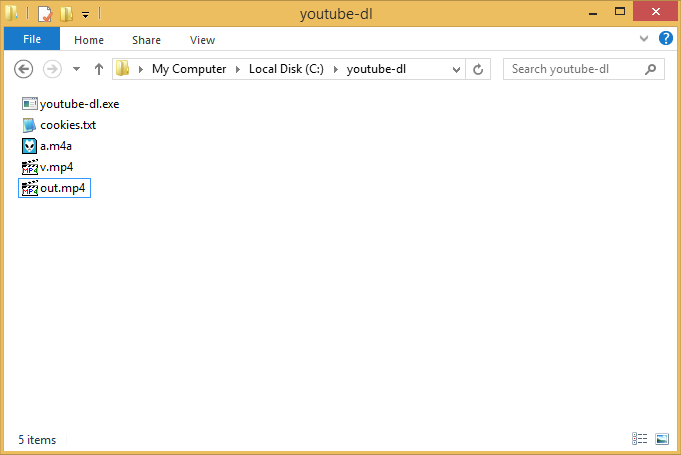
Task: Maximize the youtube-dl window
Action: (x=620, y=12)
